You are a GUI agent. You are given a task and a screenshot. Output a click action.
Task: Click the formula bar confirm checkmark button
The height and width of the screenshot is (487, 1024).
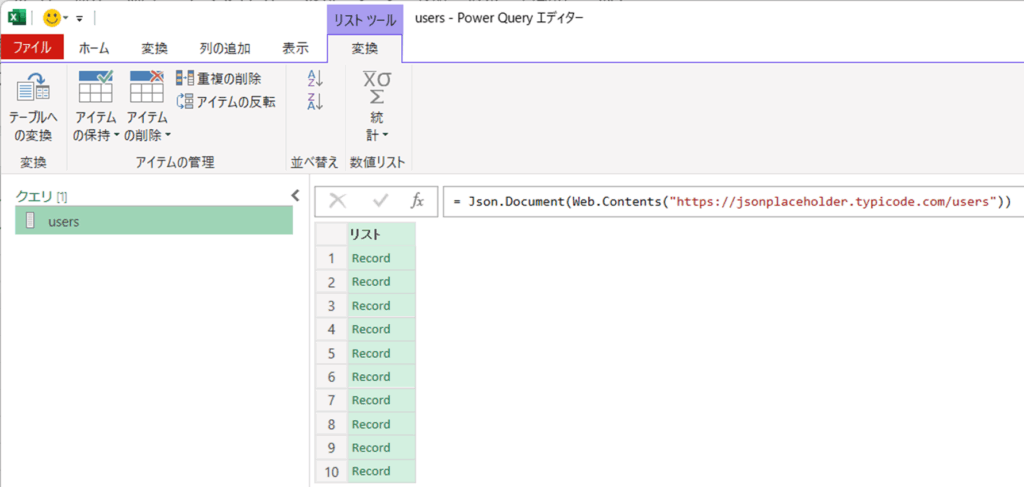click(x=380, y=201)
